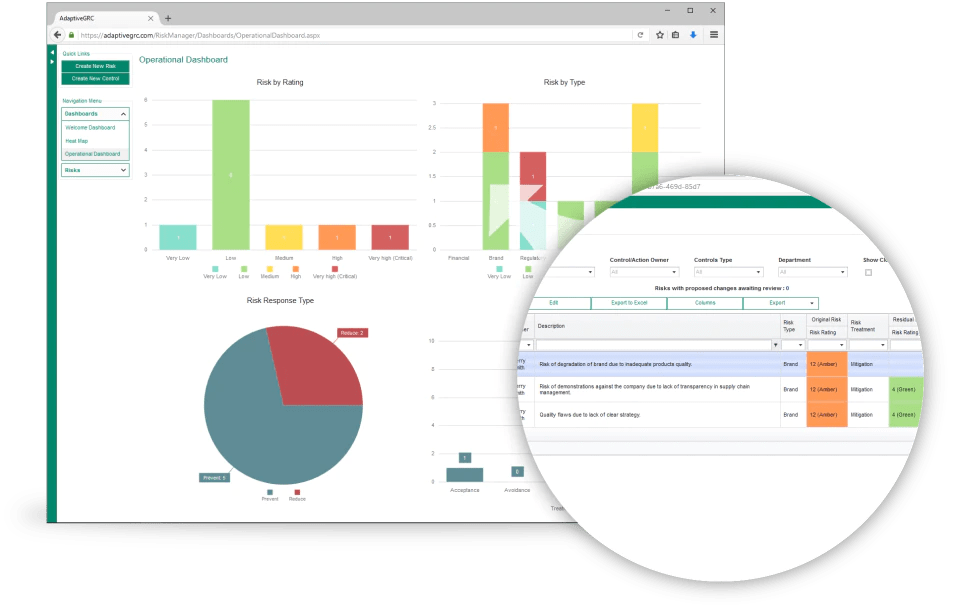Open the clipboard extension icon in toolbar
960x612 pixels.
point(676,34)
